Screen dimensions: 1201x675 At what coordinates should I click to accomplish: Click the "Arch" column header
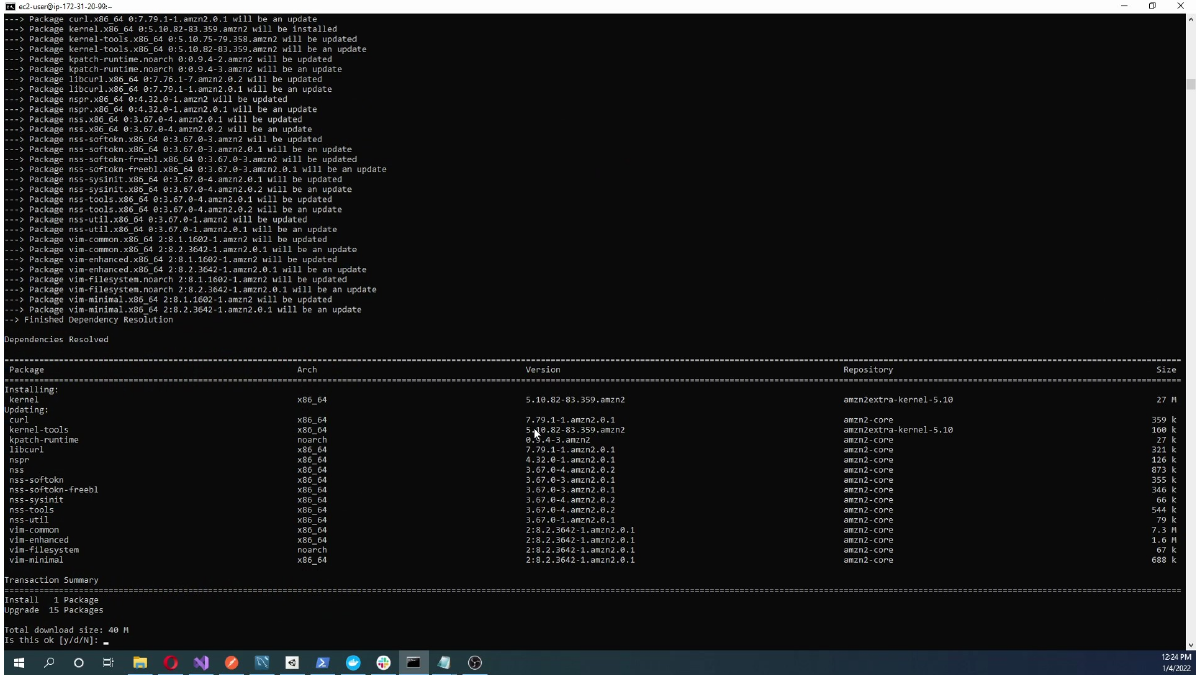click(x=307, y=369)
